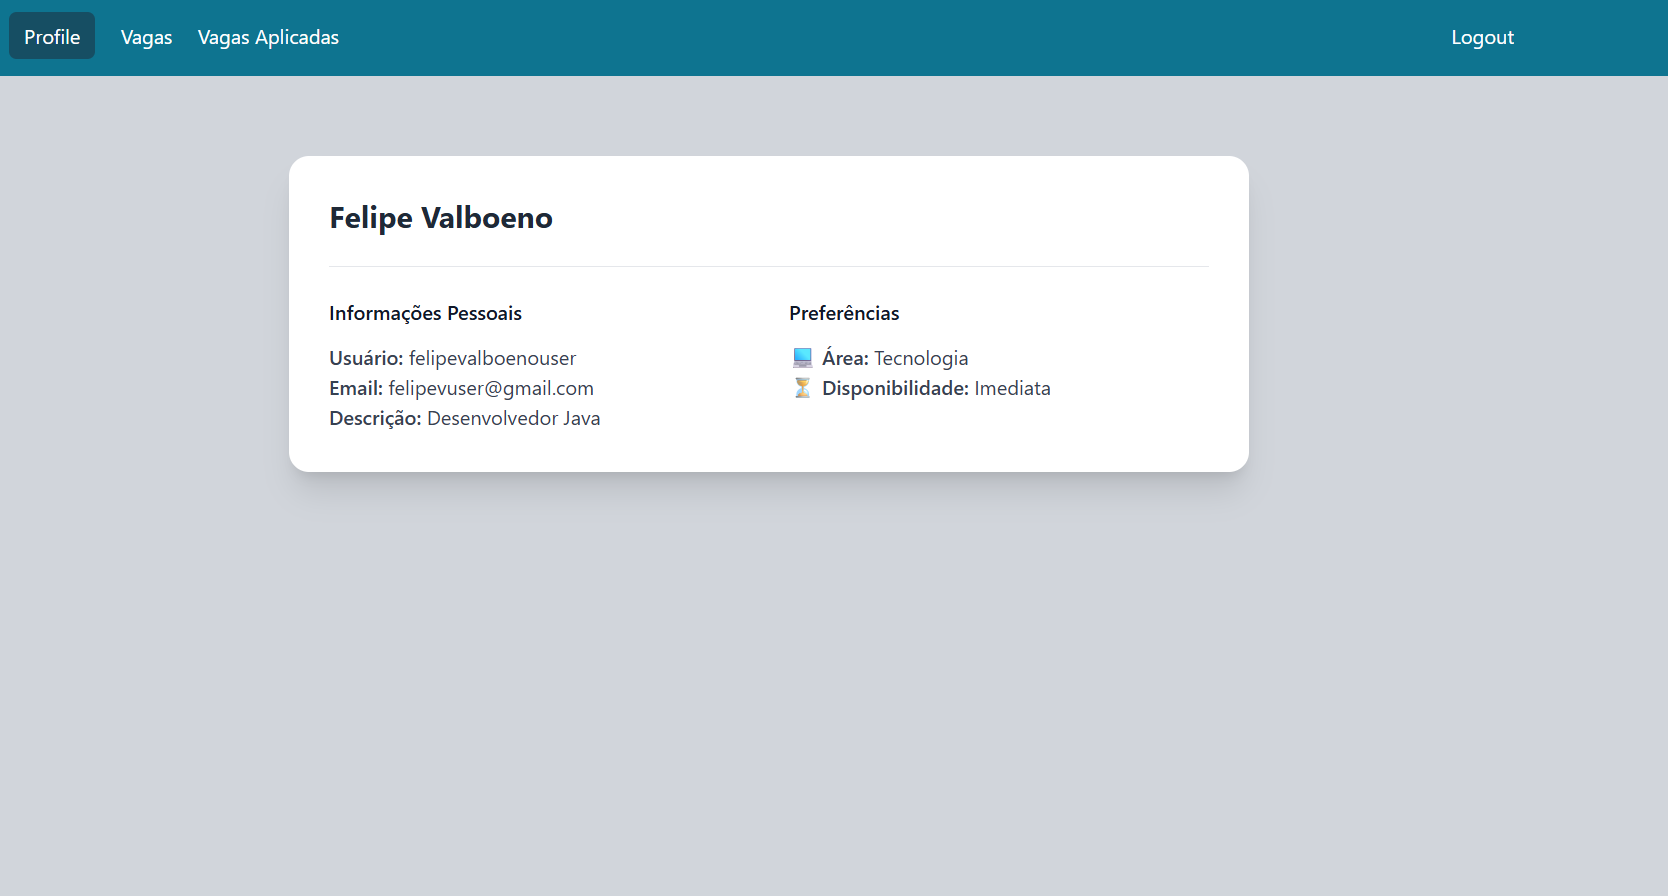Click the Descrição label
Screen dimensions: 1668x896
point(375,418)
